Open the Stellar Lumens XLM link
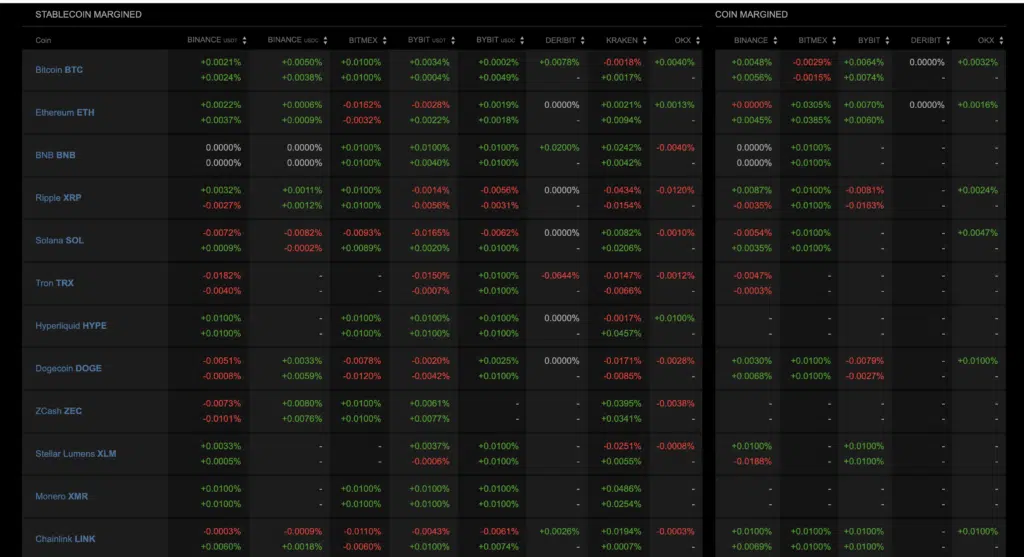Image resolution: width=1024 pixels, height=557 pixels. (x=76, y=454)
